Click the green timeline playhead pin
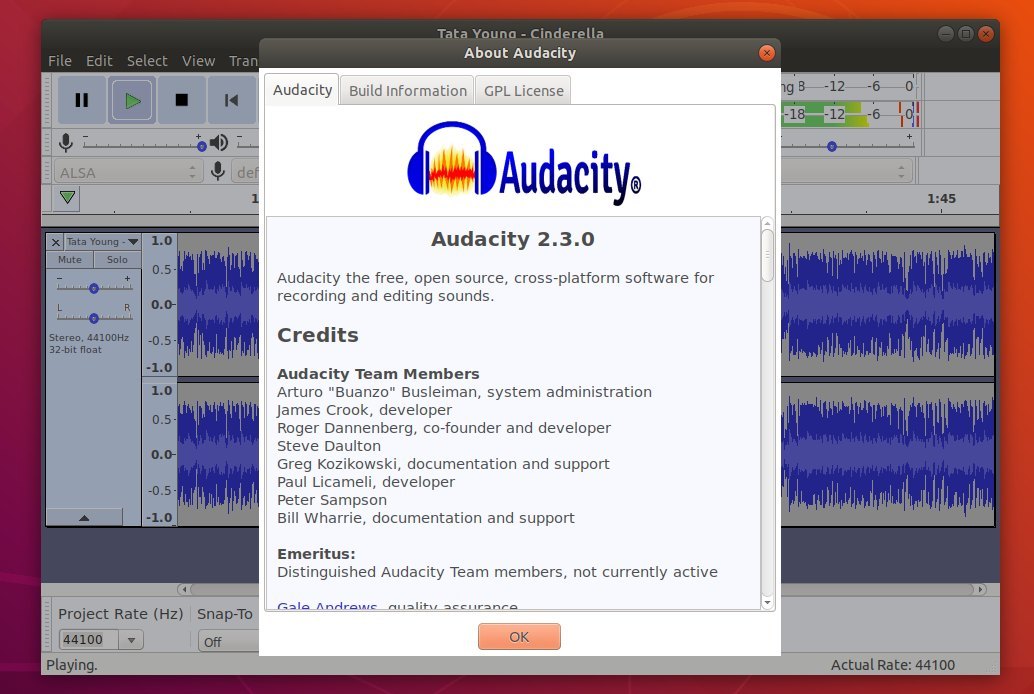This screenshot has height=694, width=1034. 67,197
